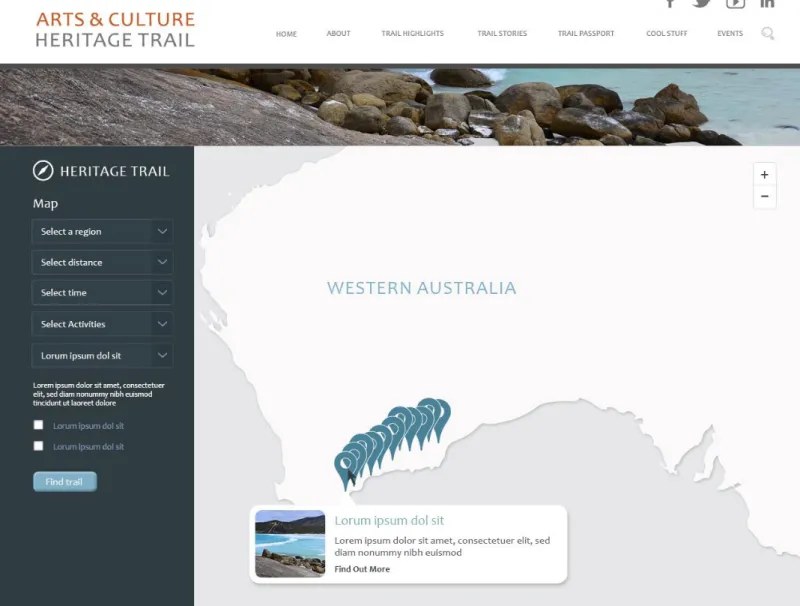800x606 pixels.
Task: Click the Heritage Trail sidebar title
Action: (x=114, y=171)
